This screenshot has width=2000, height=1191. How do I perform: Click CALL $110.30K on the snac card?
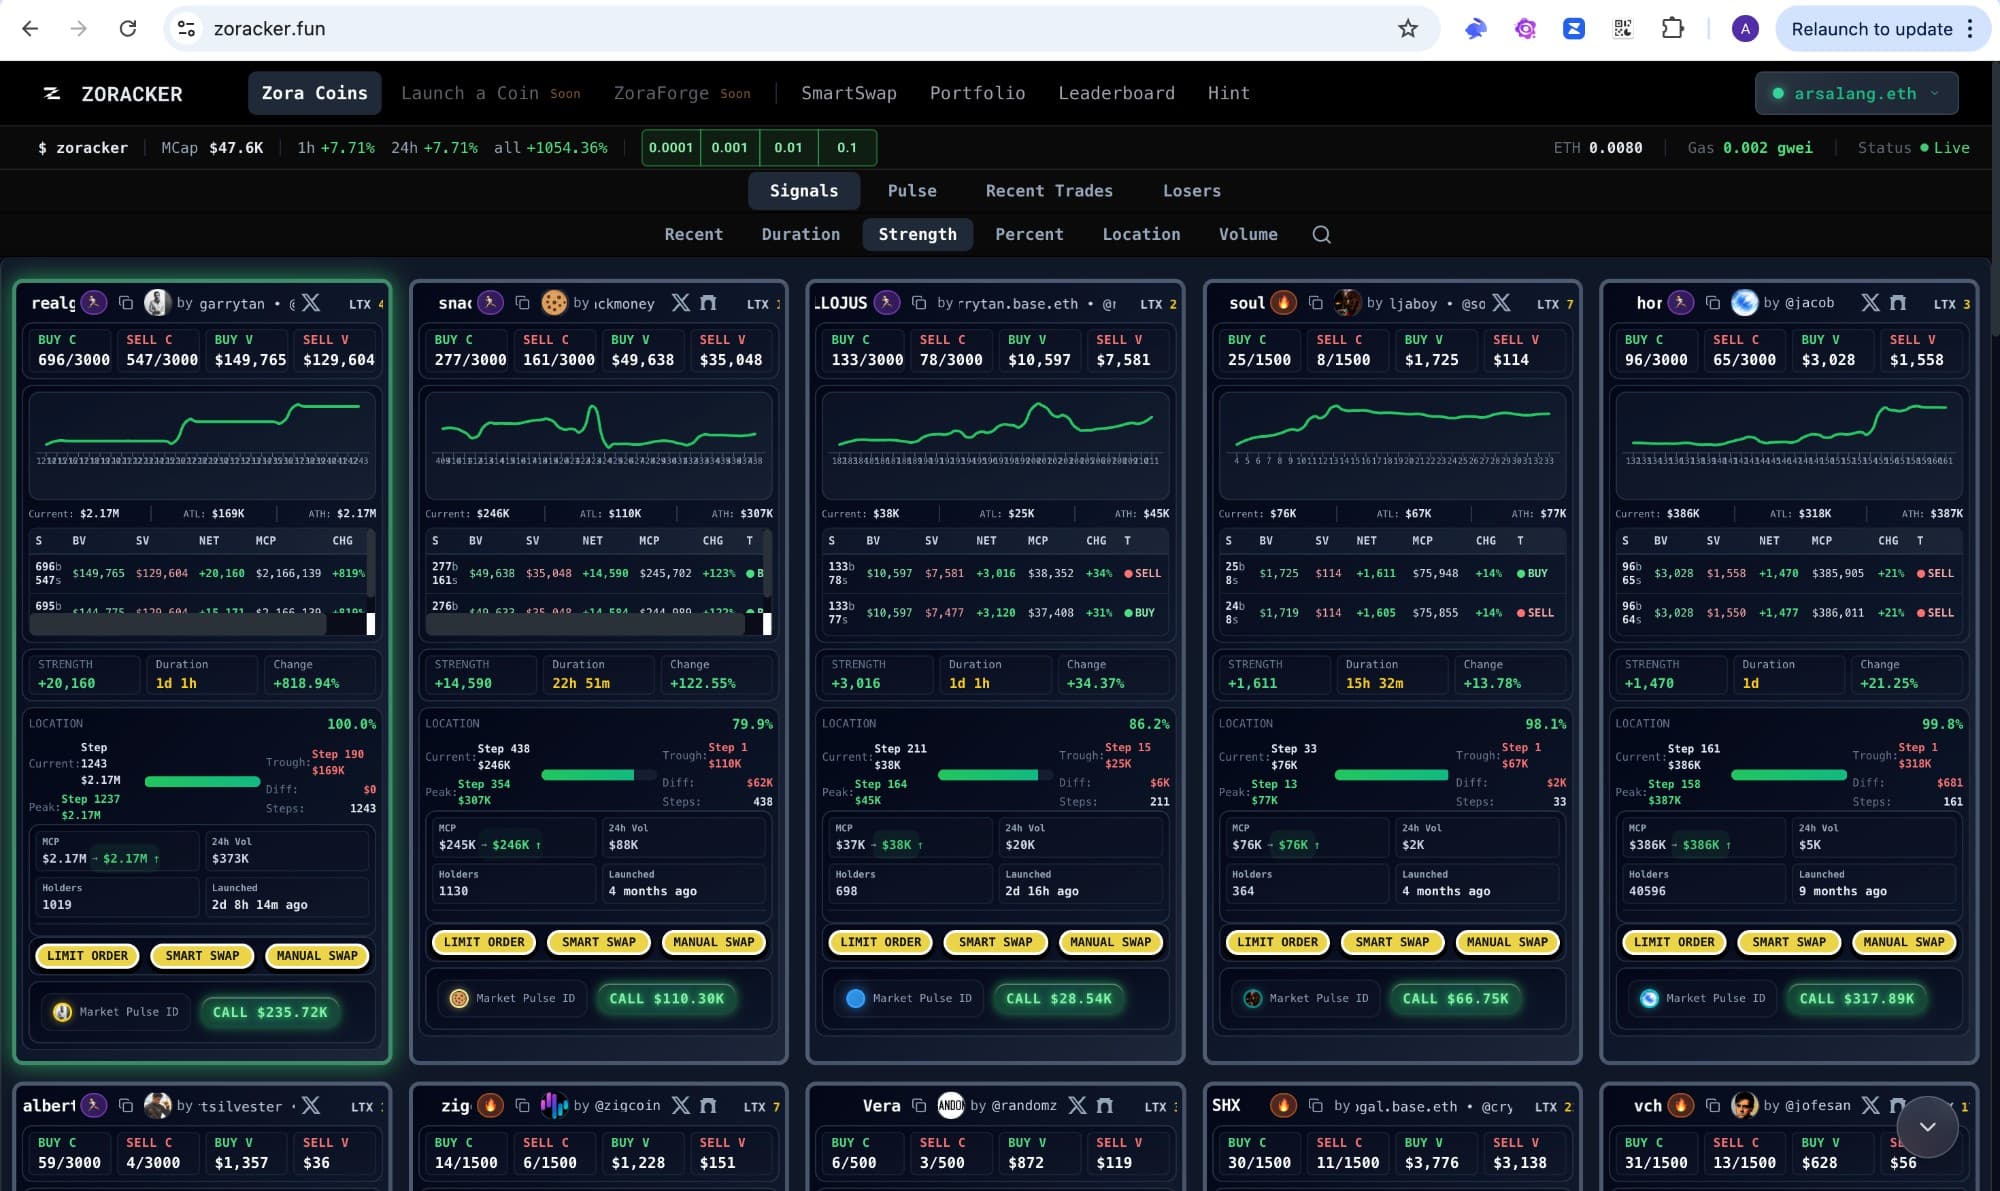(x=666, y=999)
